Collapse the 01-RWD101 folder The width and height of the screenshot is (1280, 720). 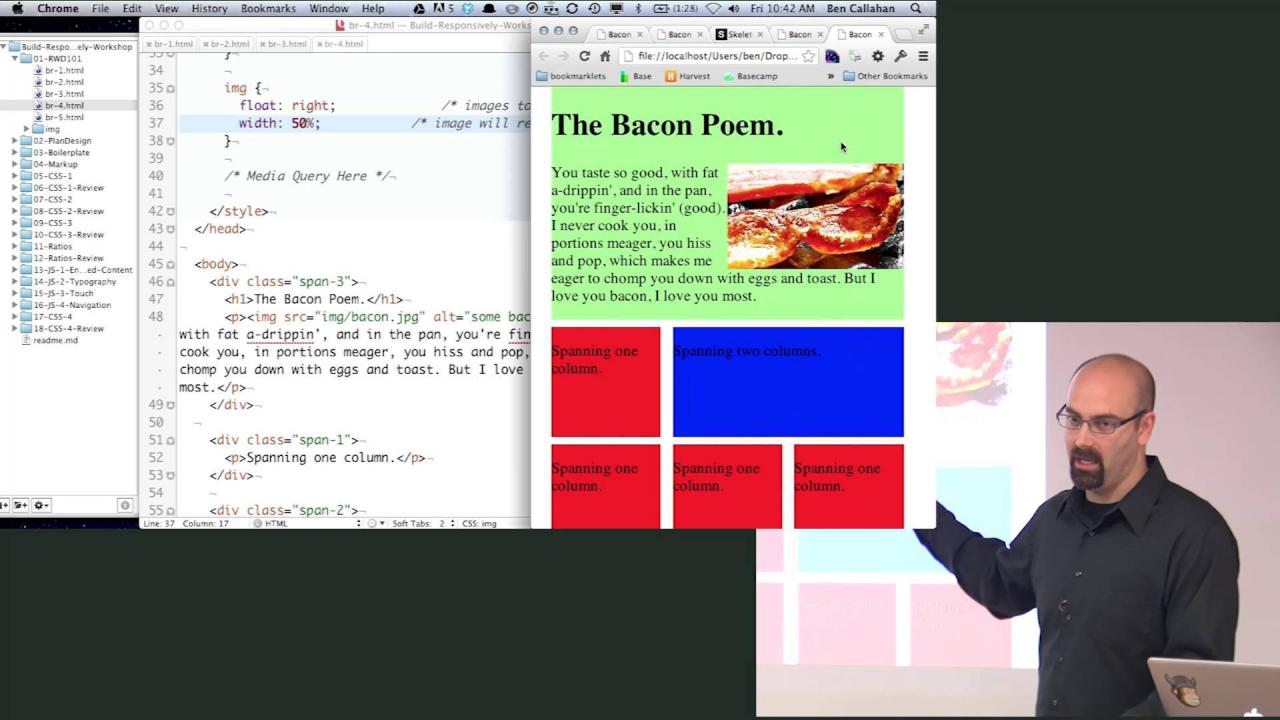pyautogui.click(x=15, y=58)
